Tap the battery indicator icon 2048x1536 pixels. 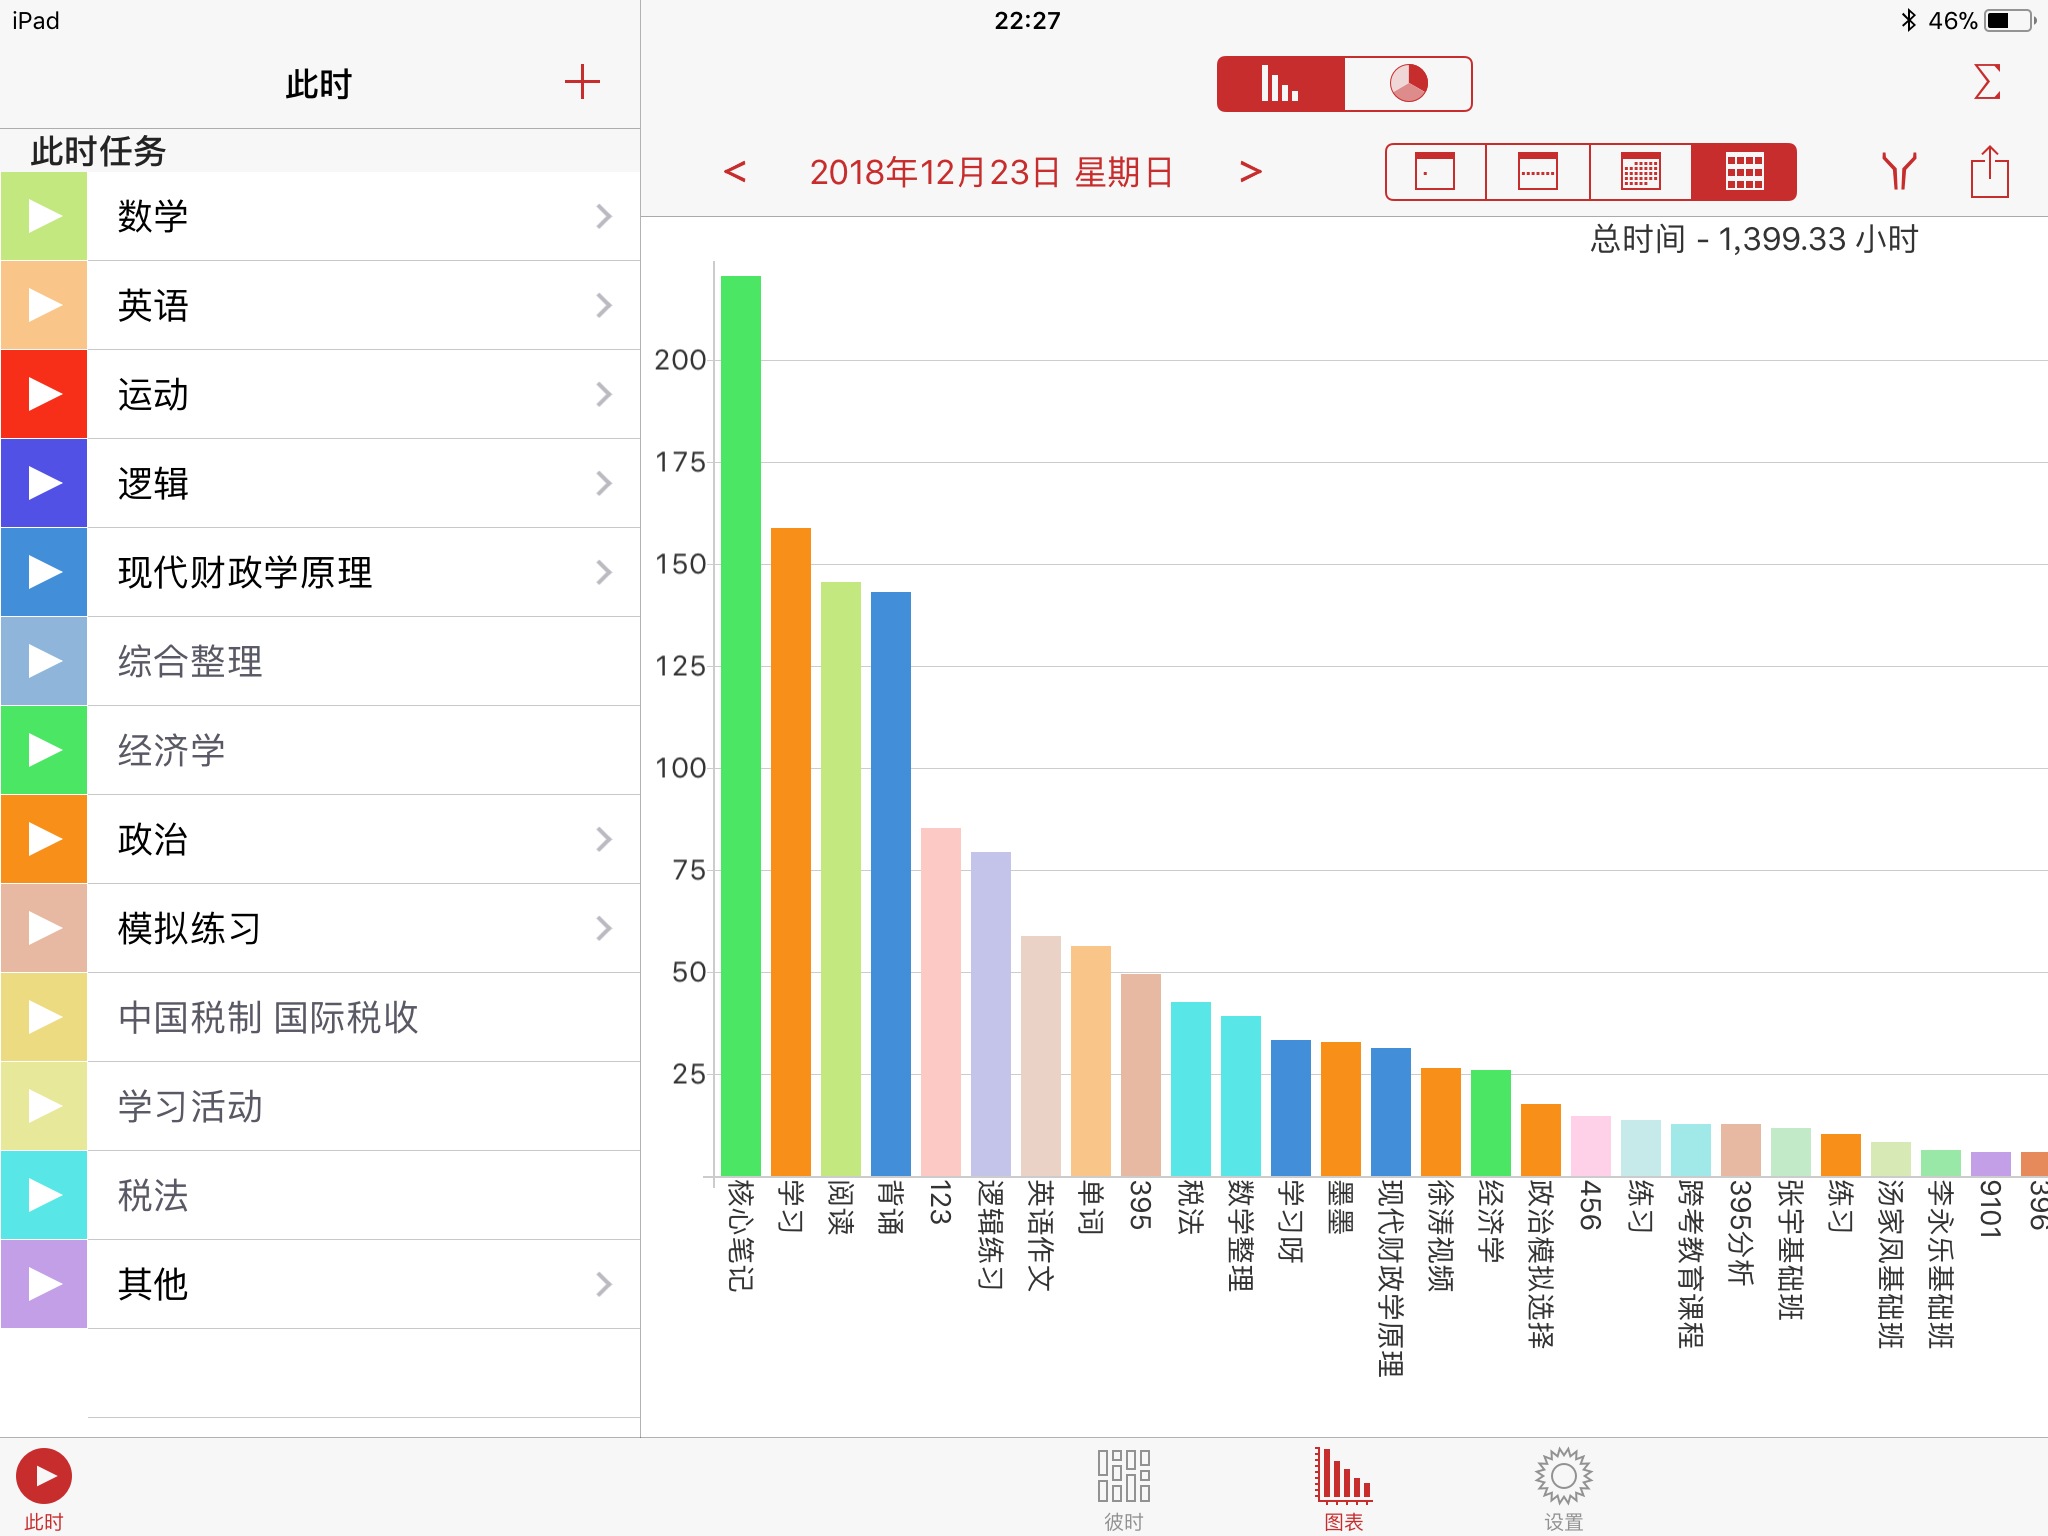click(2011, 20)
